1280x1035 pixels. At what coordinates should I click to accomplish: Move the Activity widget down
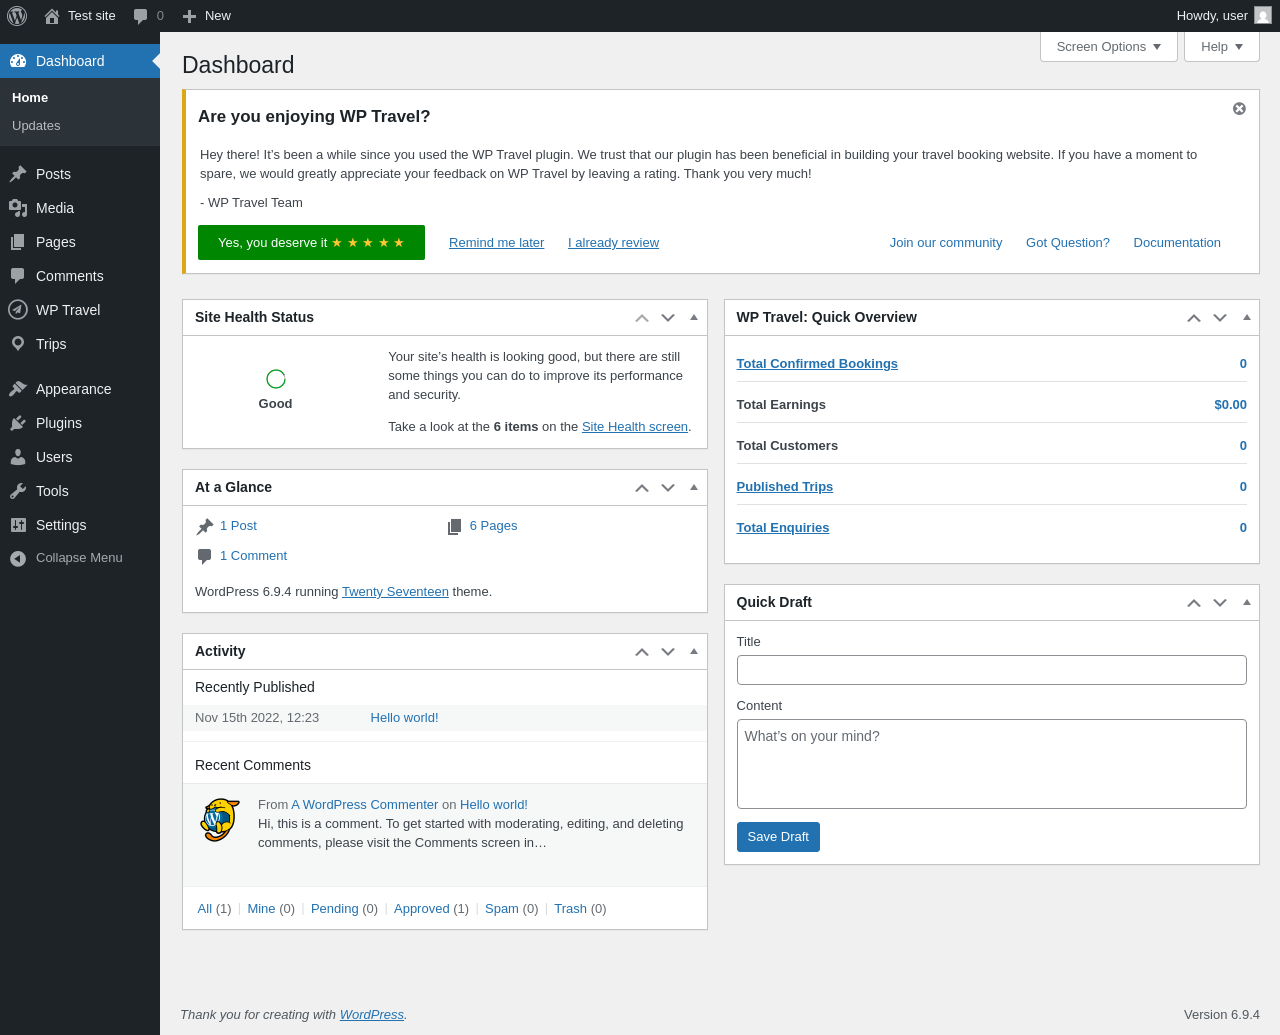coord(668,652)
